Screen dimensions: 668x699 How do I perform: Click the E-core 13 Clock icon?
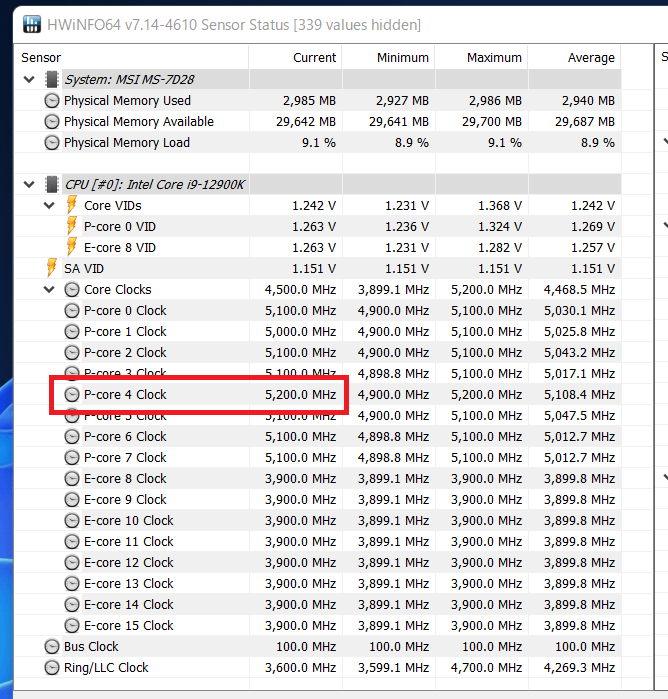coord(72,584)
